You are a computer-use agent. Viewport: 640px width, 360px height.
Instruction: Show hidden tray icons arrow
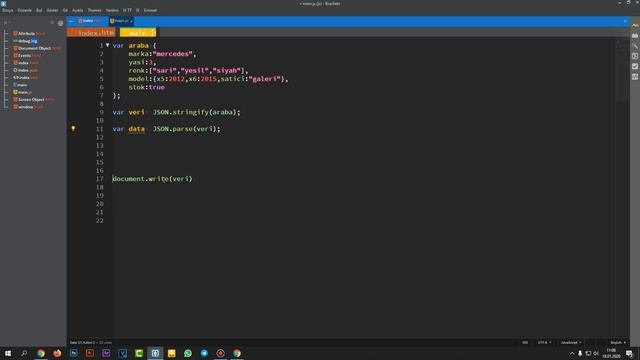(572, 353)
